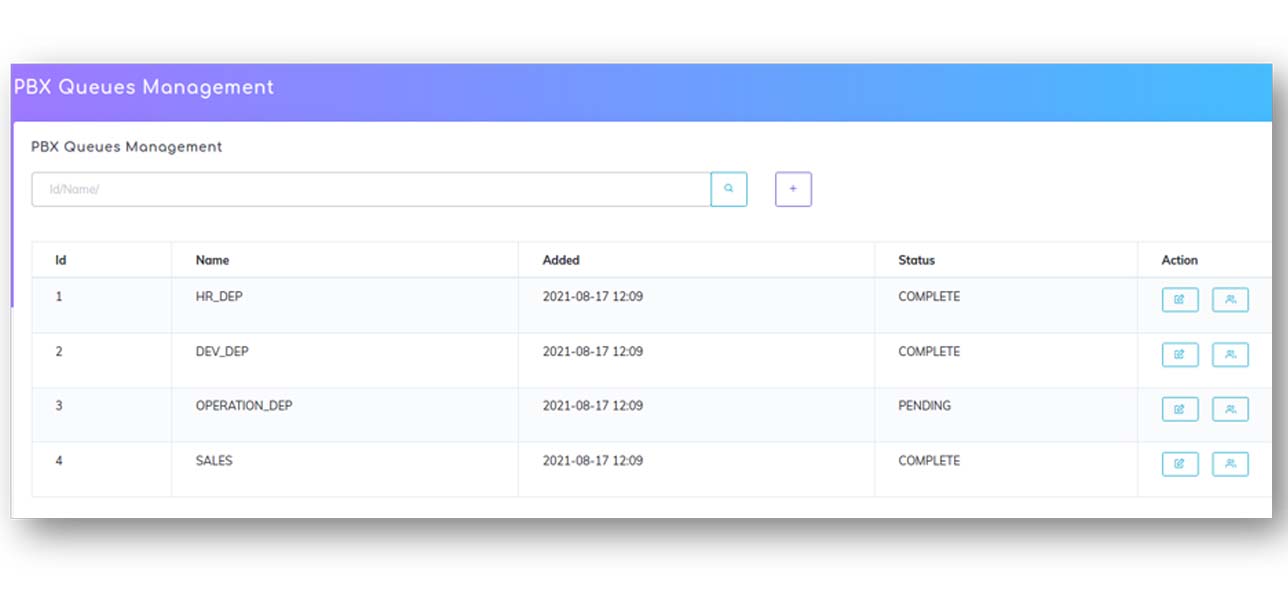Click the Id column header
This screenshot has height=600, width=1288.
(x=61, y=260)
